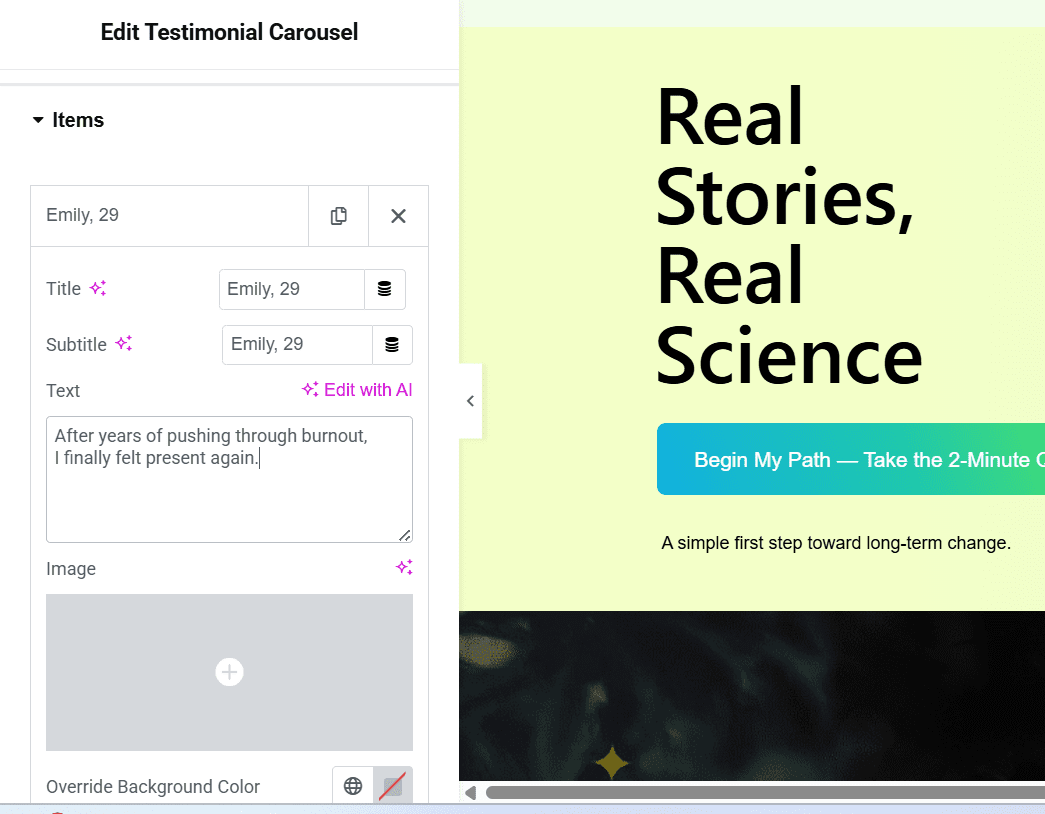Click into the Title input field
1045x814 pixels.
pyautogui.click(x=291, y=289)
